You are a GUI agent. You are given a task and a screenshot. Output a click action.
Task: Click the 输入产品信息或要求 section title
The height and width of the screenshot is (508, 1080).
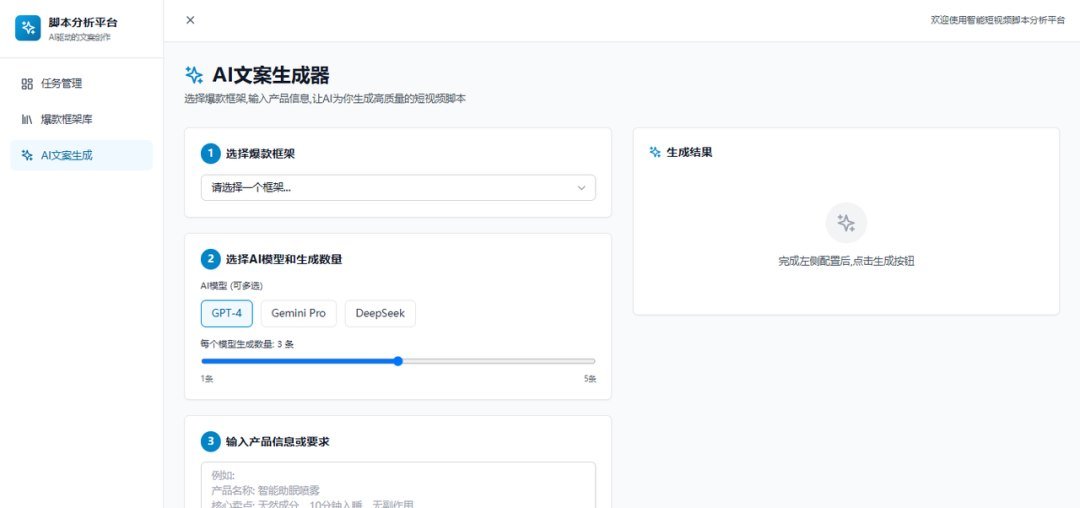coord(278,442)
